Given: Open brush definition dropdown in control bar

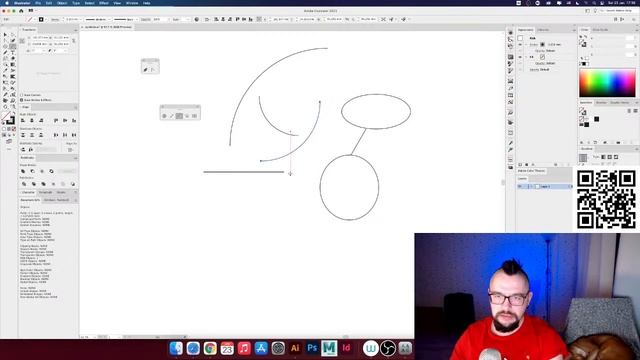Looking at the screenshot, I should pyautogui.click(x=136, y=19).
